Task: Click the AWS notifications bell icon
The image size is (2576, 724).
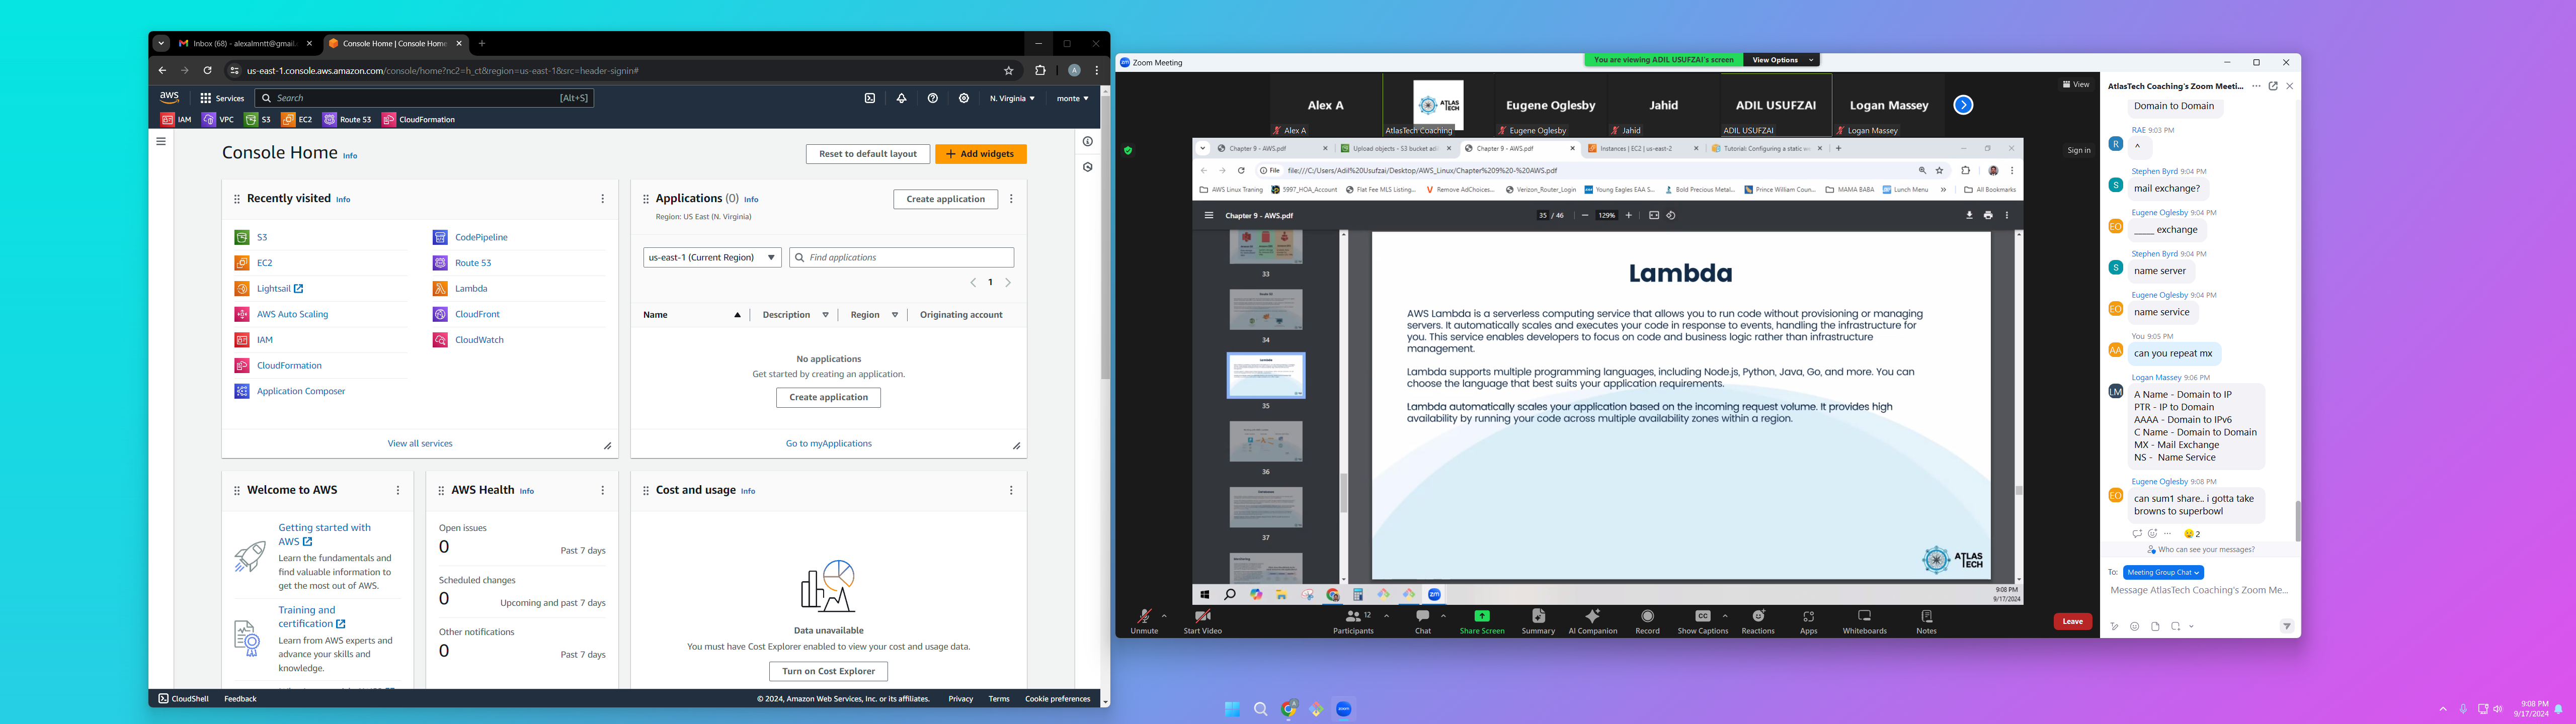Action: 901,98
